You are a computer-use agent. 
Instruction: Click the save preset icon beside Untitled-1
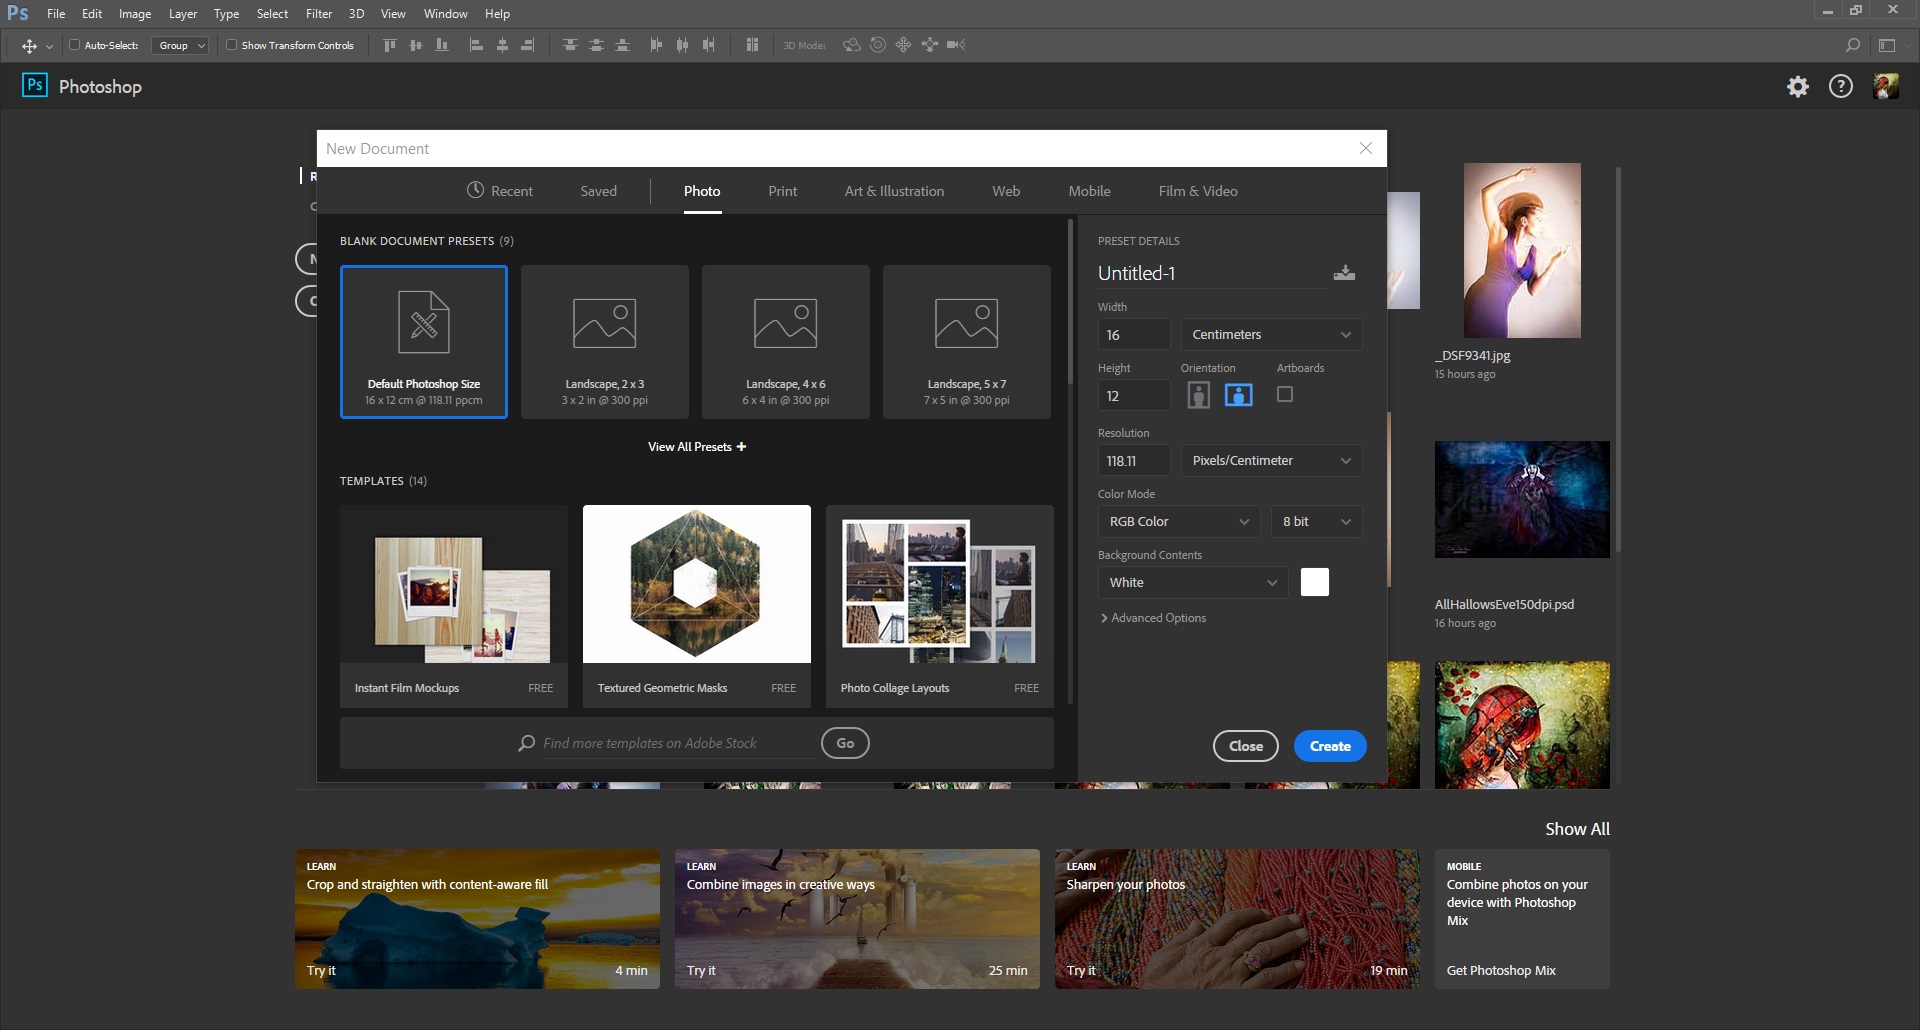pos(1344,272)
